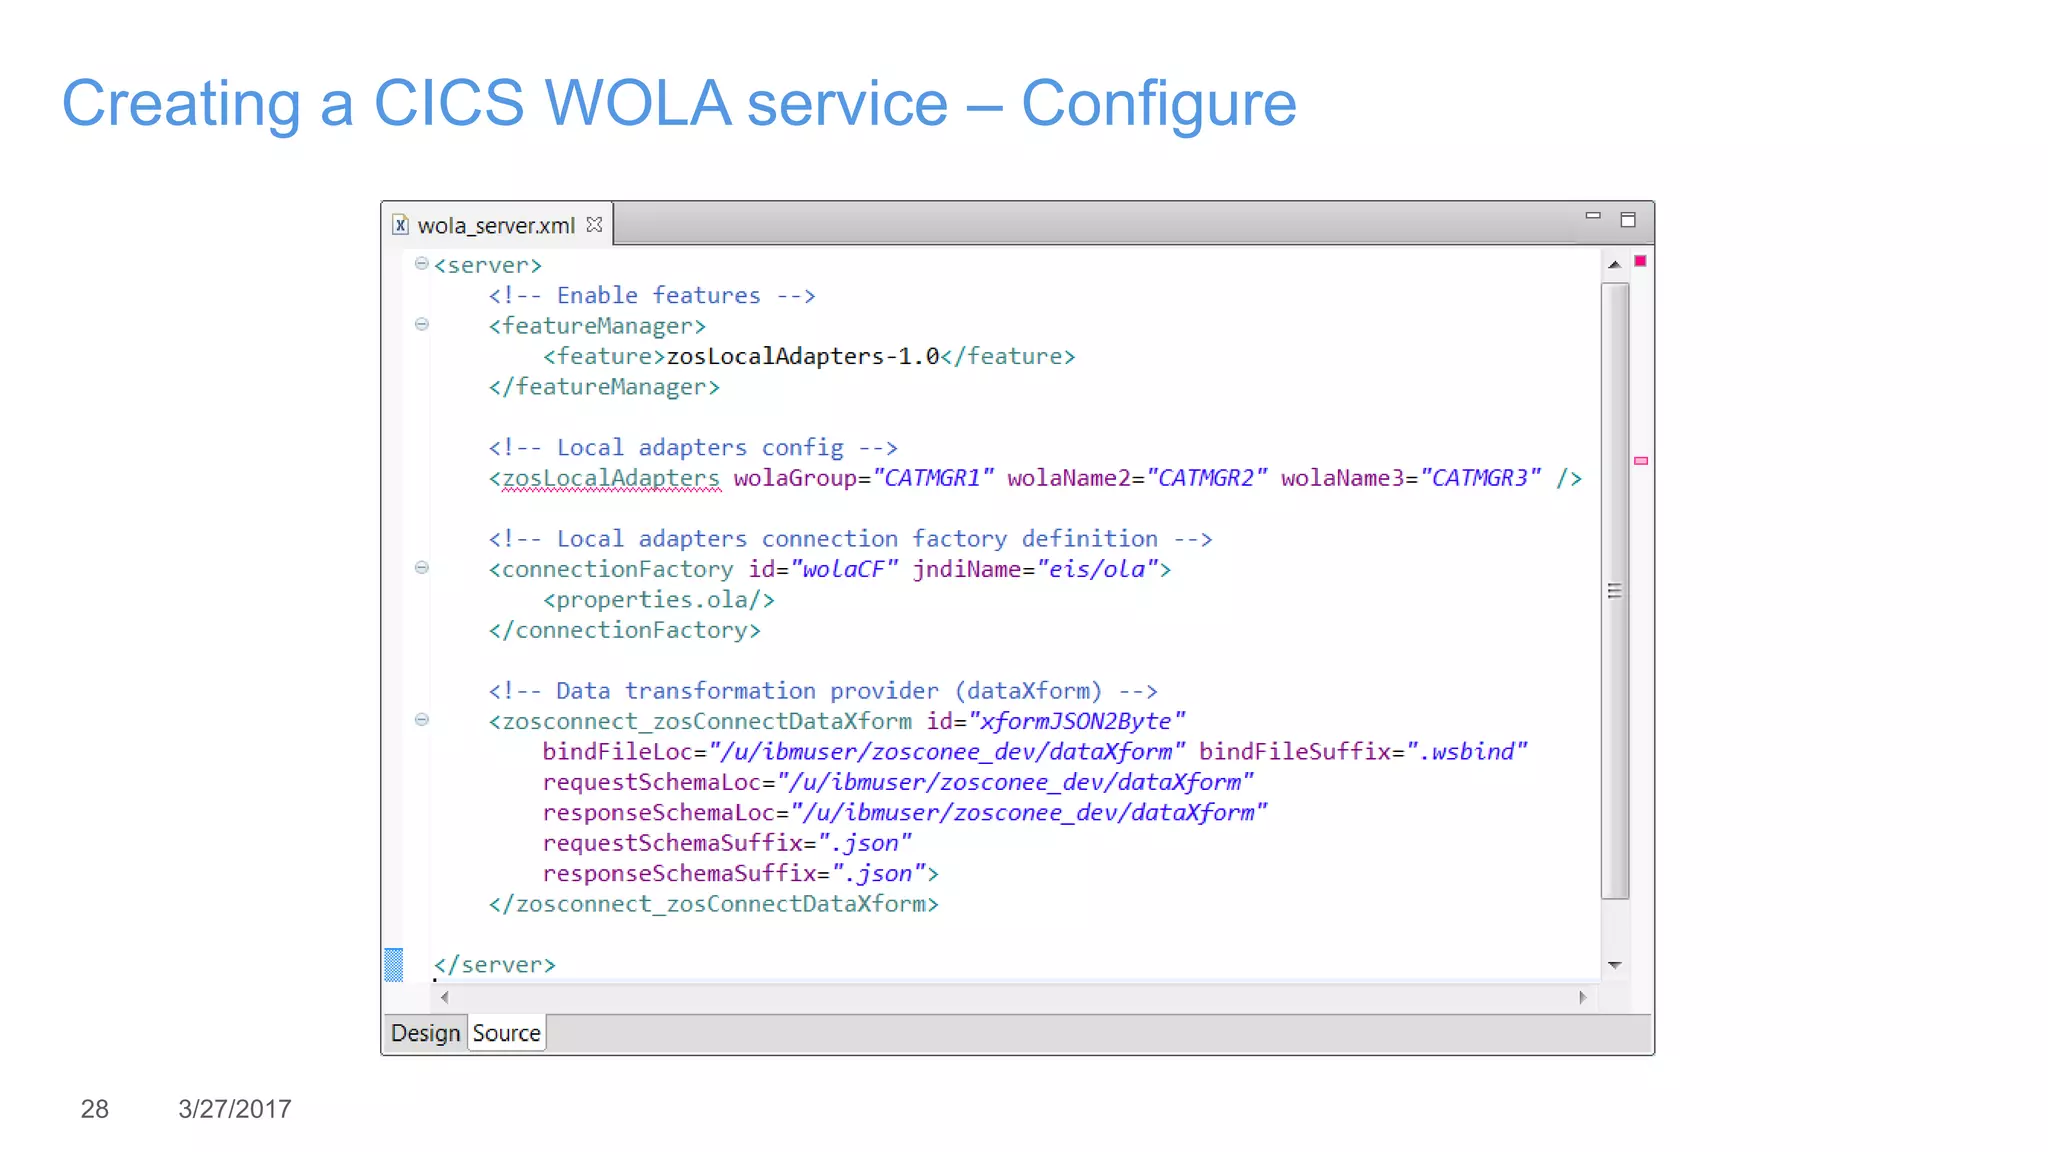The width and height of the screenshot is (2048, 1152).
Task: Click the responseSchemaLoc attribute line
Action: pos(905,813)
